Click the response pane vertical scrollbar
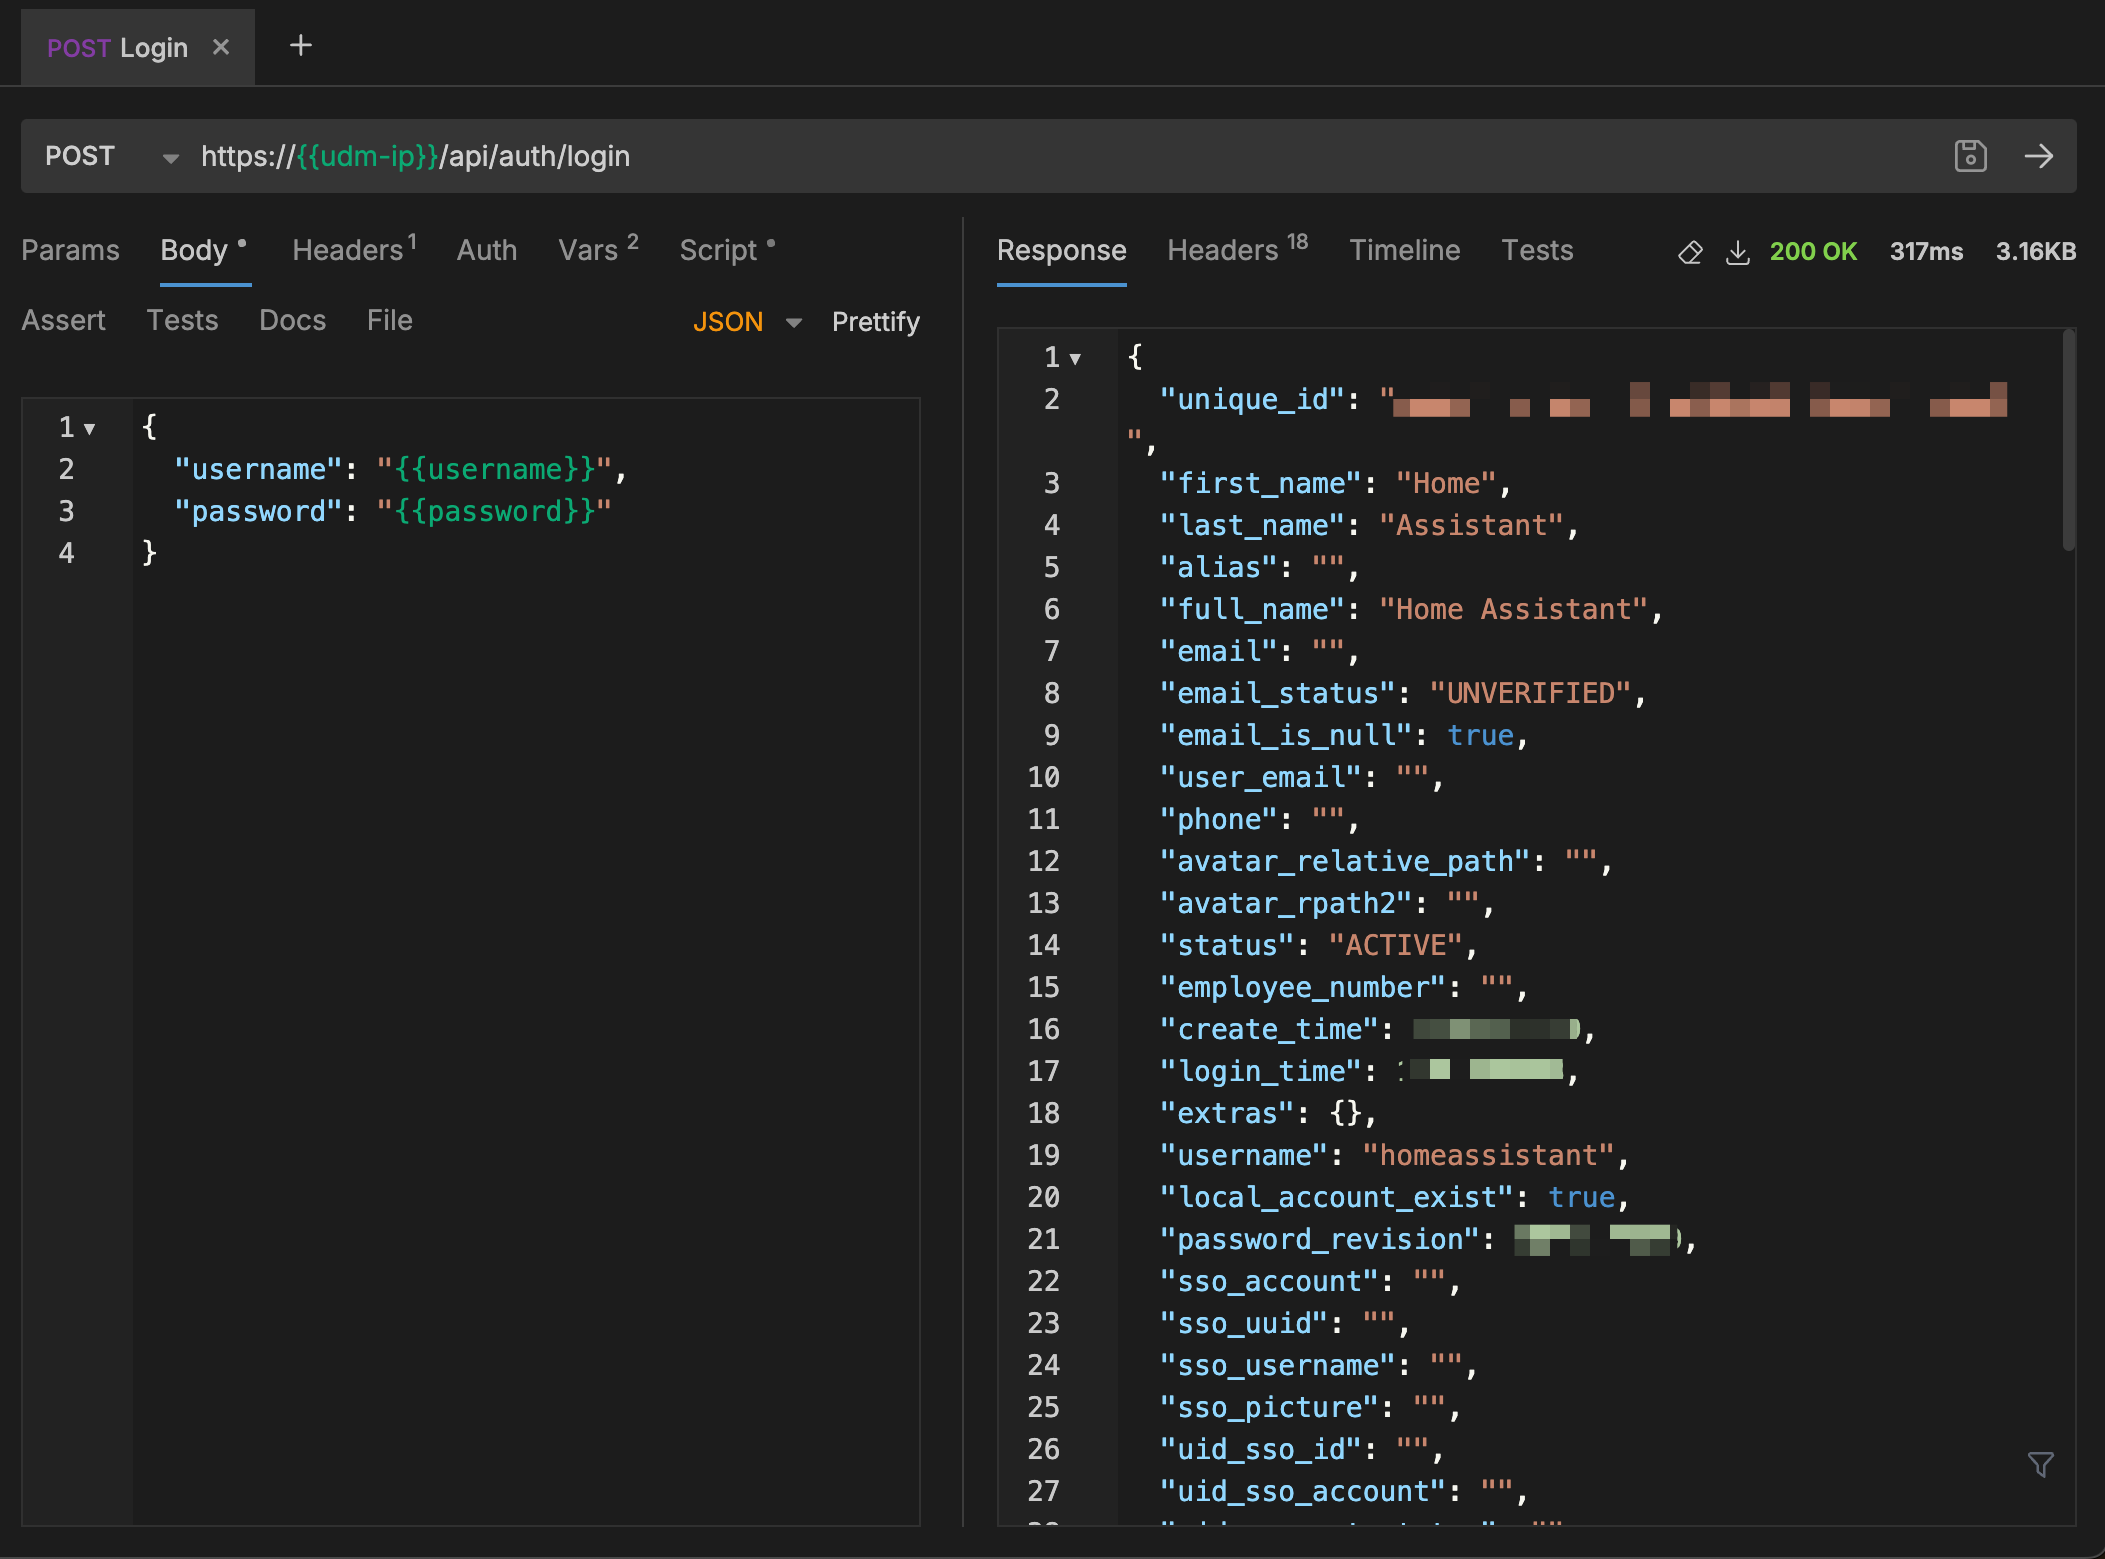Screen dimensions: 2105x1559 click(x=2068, y=440)
